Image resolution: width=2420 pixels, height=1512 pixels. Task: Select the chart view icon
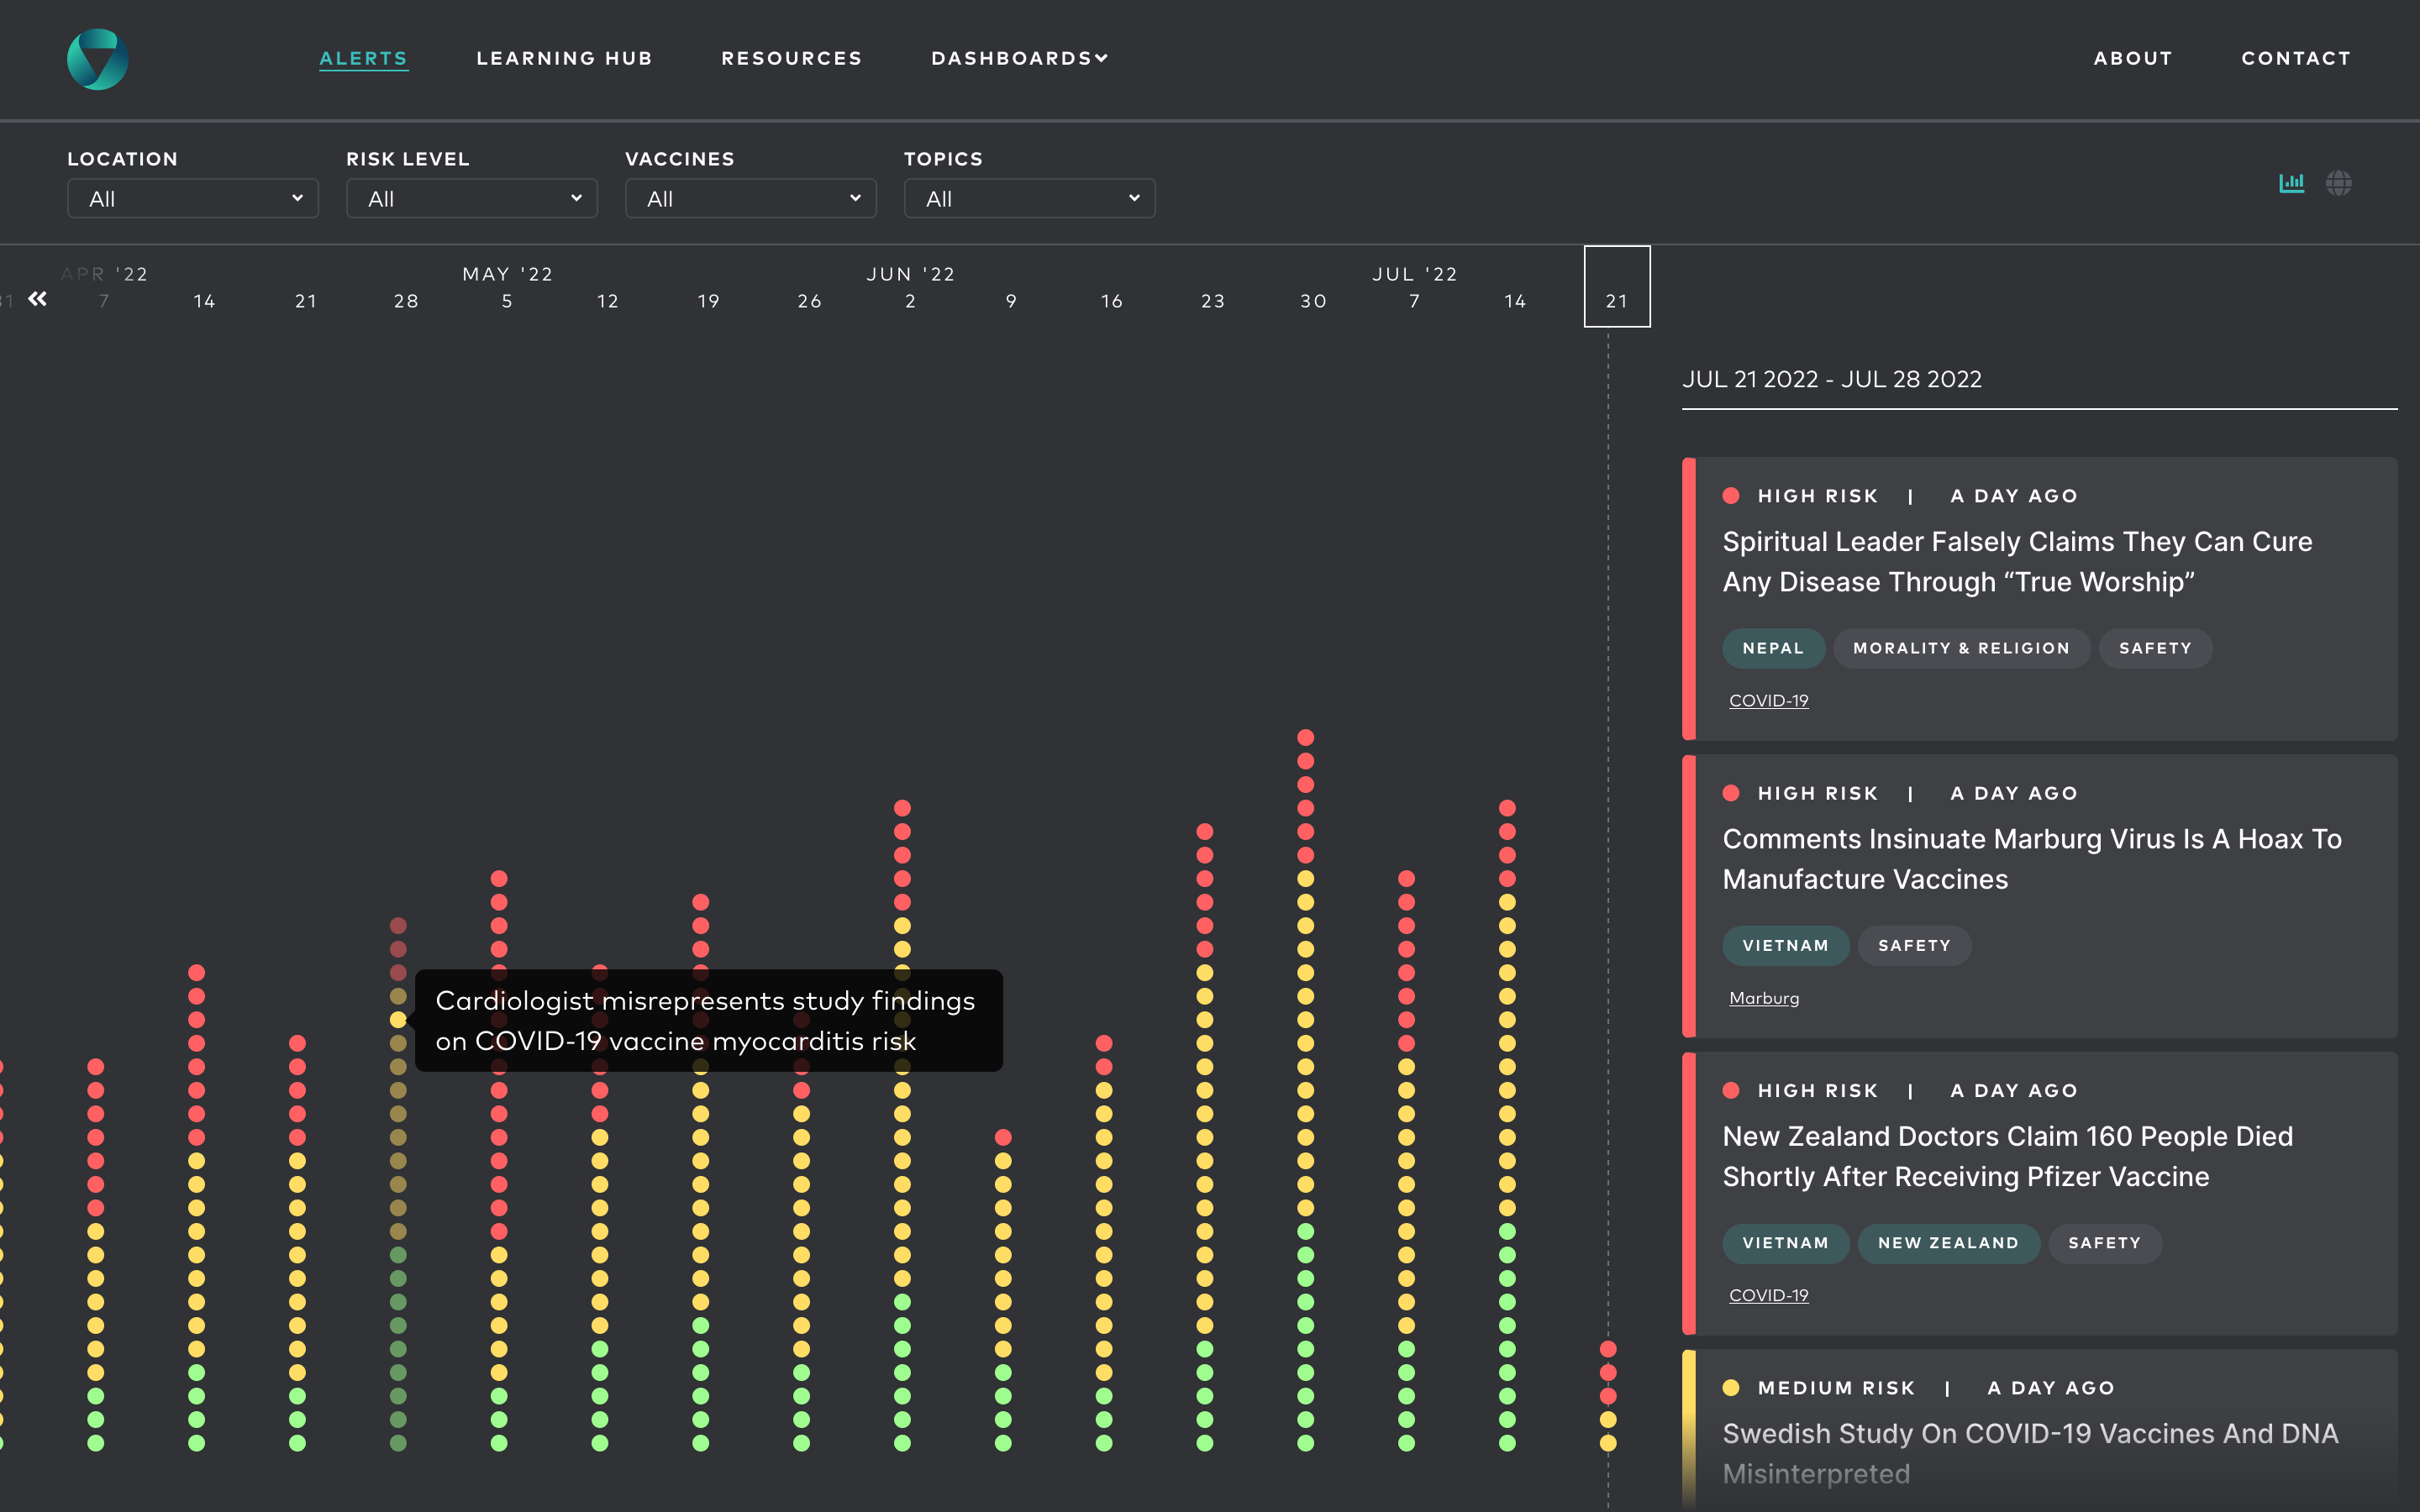coord(2292,182)
